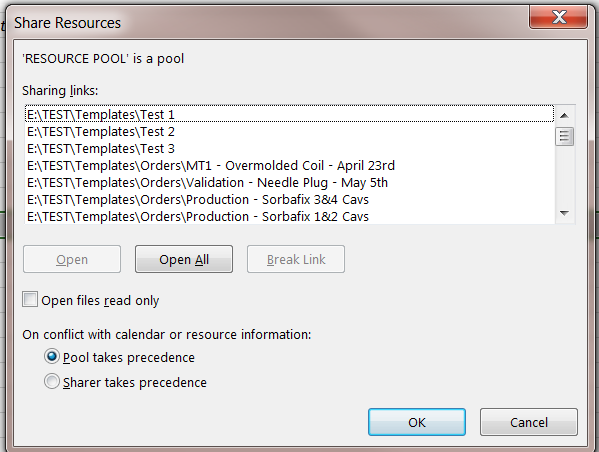The width and height of the screenshot is (599, 452).
Task: Confirm the dialog with OK
Action: pos(417,422)
